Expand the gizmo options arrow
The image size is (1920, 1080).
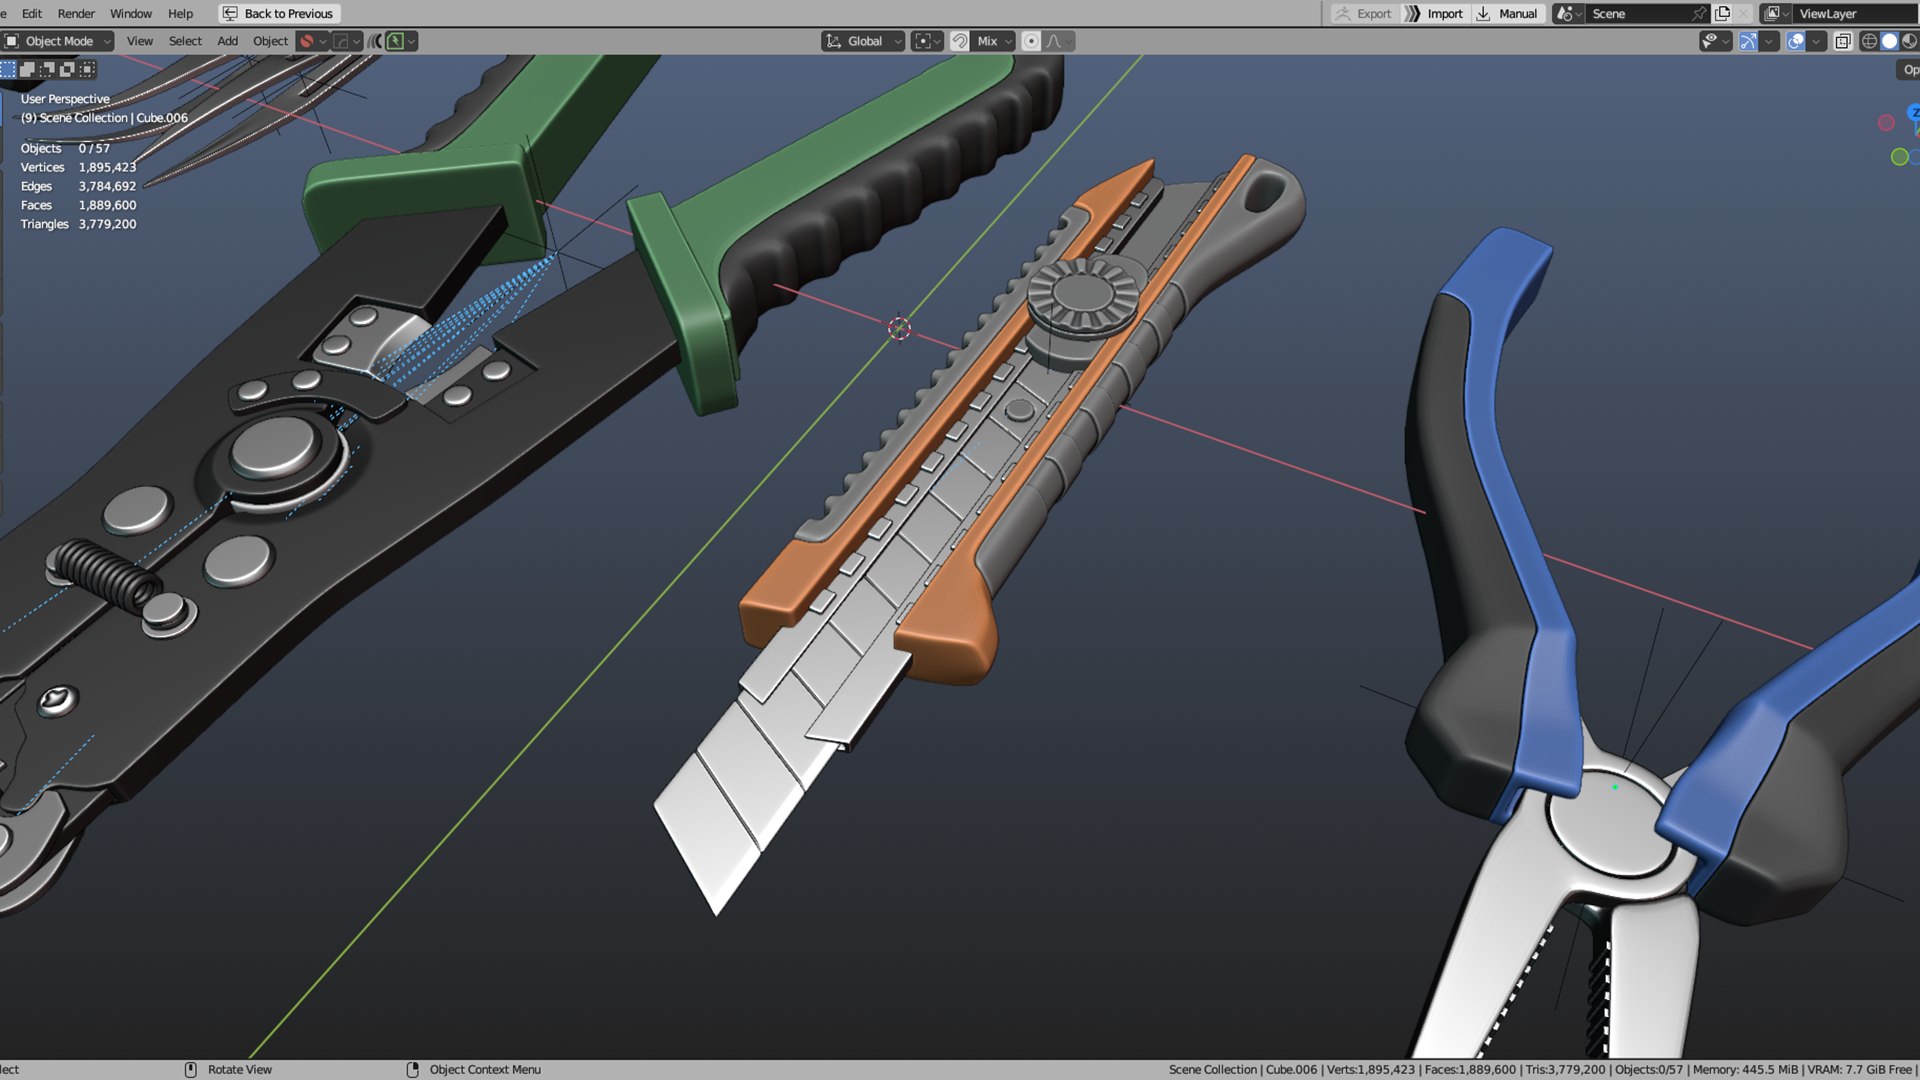click(x=1769, y=41)
